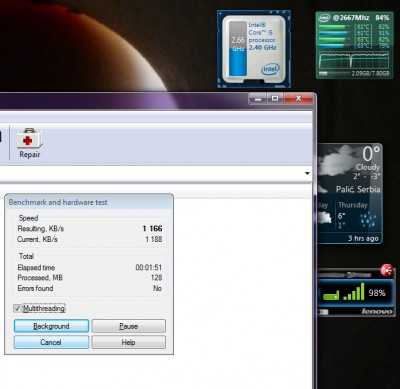Image resolution: width=400 pixels, height=389 pixels.
Task: Open the CPU meter gadget showing 2667Mhz
Action: point(354,45)
